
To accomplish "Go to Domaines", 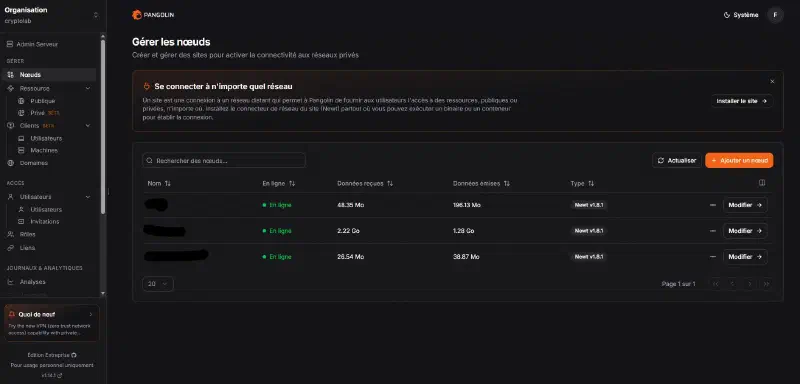I will point(34,163).
